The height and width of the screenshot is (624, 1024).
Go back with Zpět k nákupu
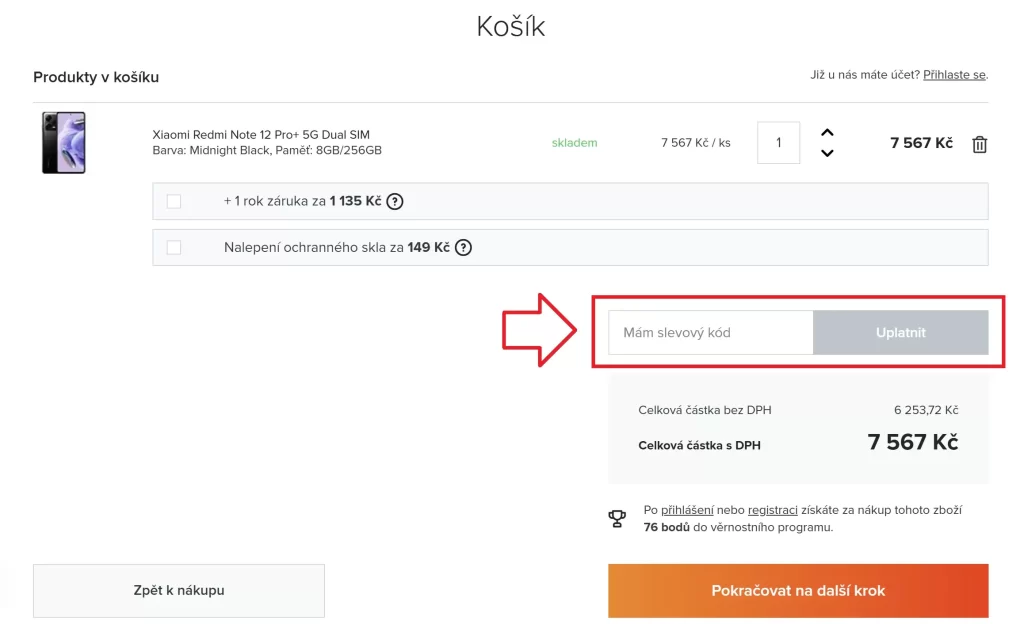click(179, 591)
